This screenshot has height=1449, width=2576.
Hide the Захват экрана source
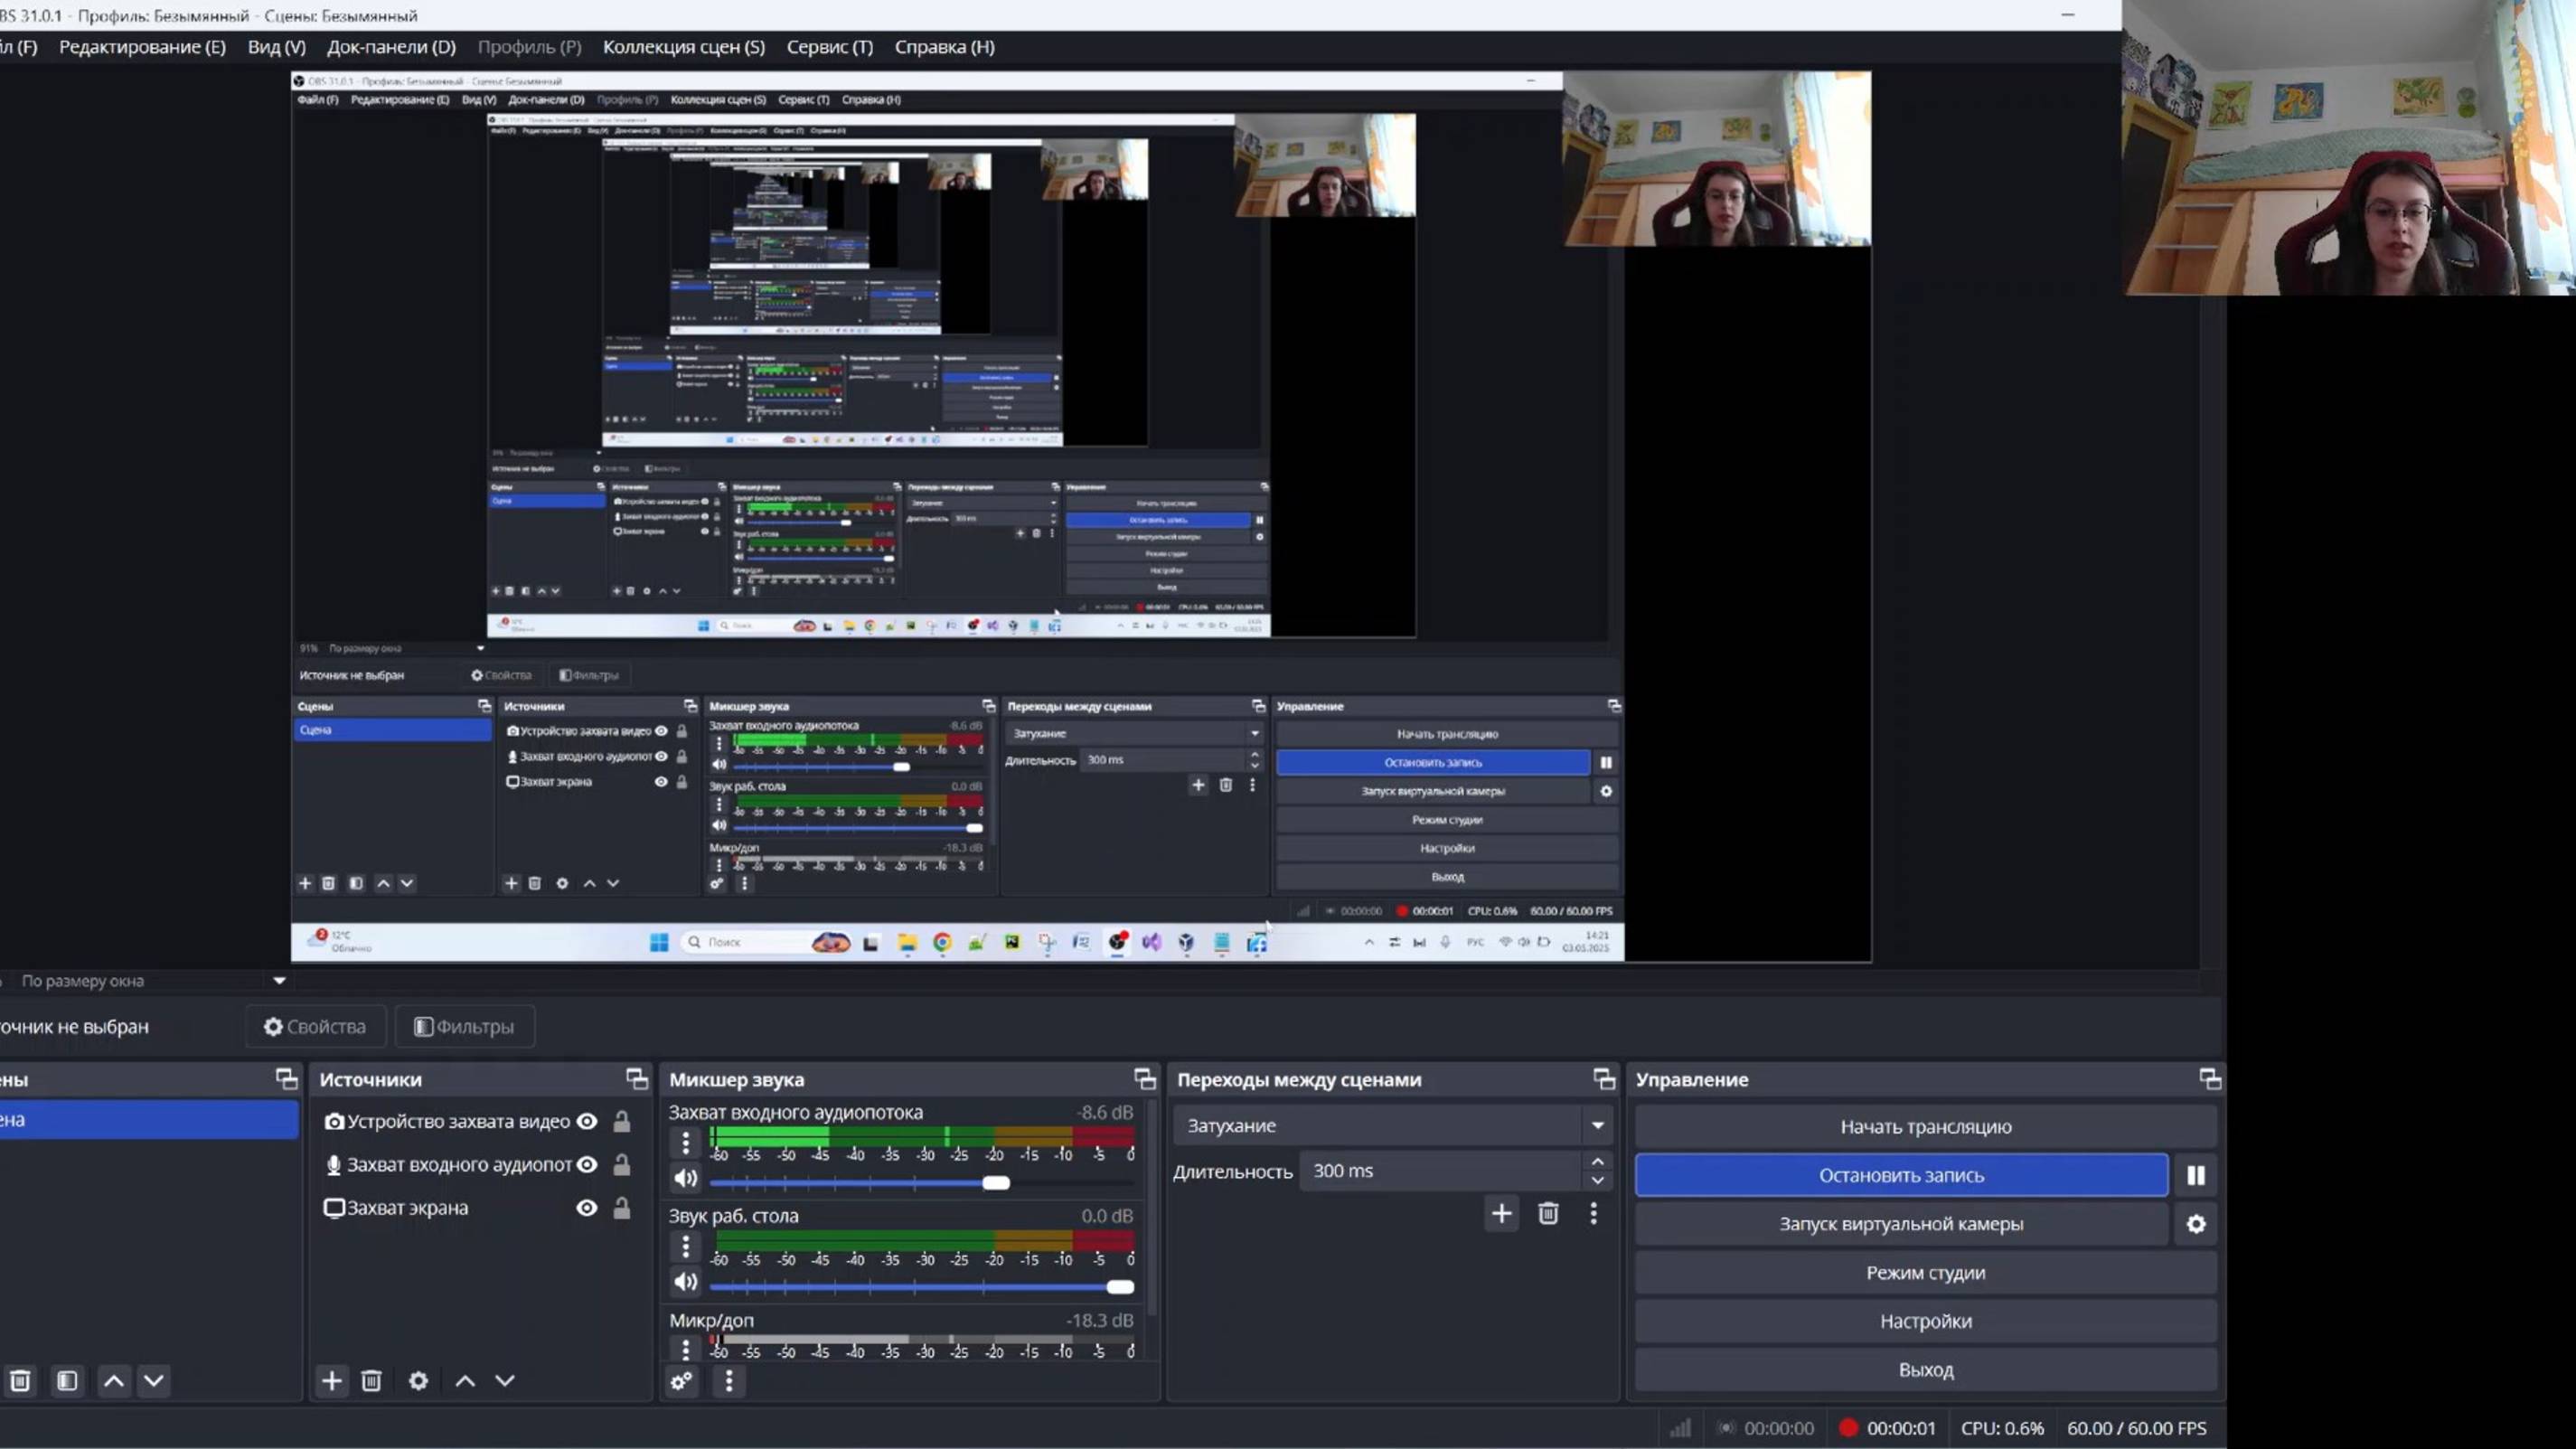pyautogui.click(x=587, y=1208)
